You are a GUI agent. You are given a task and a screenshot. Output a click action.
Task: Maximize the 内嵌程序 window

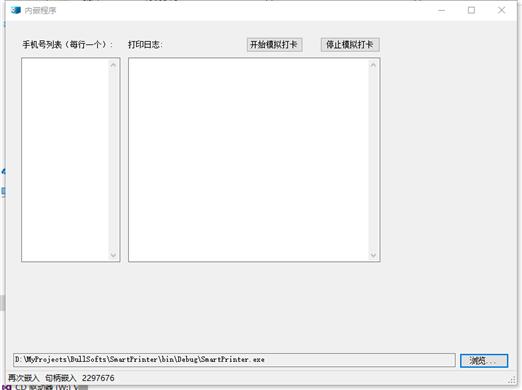[x=471, y=10]
